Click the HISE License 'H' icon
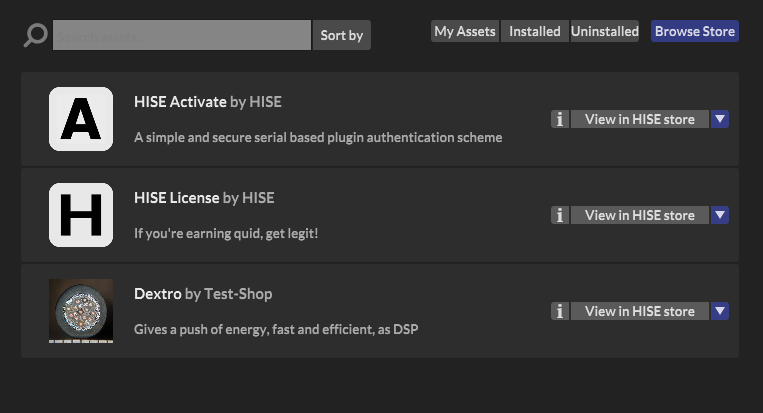The width and height of the screenshot is (763, 413). point(81,215)
